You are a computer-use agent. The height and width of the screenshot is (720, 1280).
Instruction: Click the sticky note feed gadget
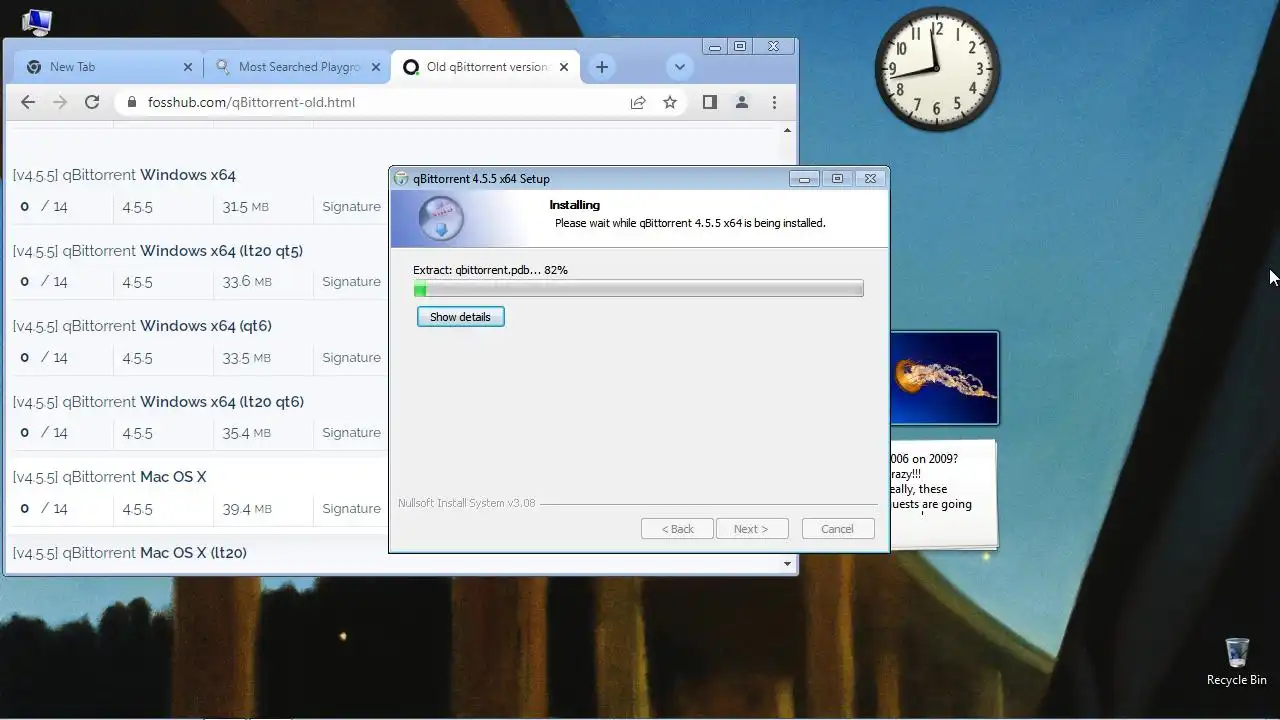[943, 494]
